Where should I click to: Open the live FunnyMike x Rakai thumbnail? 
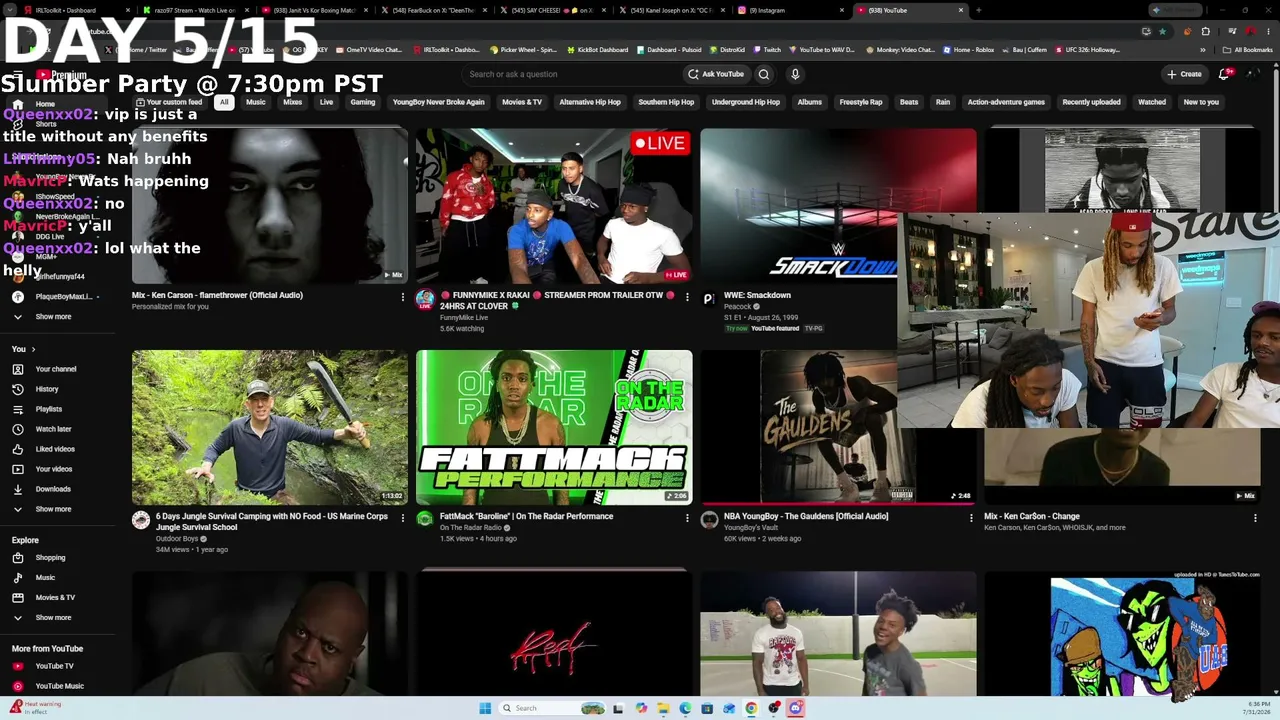(554, 206)
